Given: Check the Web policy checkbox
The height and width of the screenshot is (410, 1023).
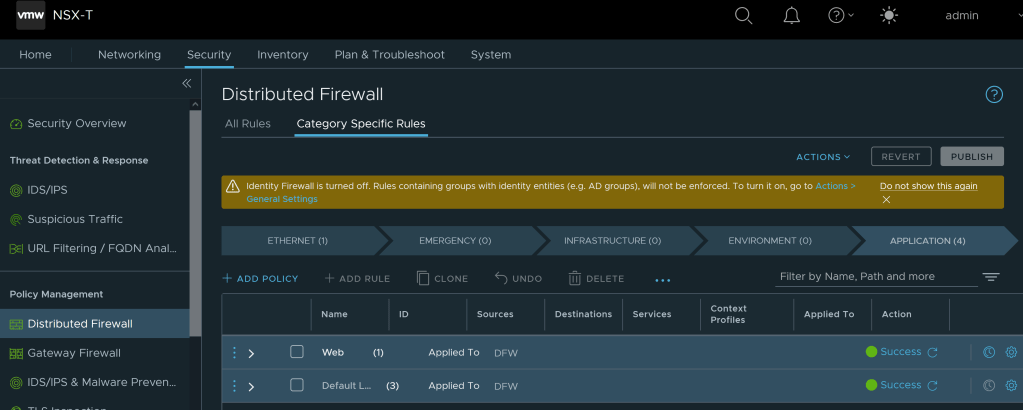Looking at the screenshot, I should pos(297,352).
